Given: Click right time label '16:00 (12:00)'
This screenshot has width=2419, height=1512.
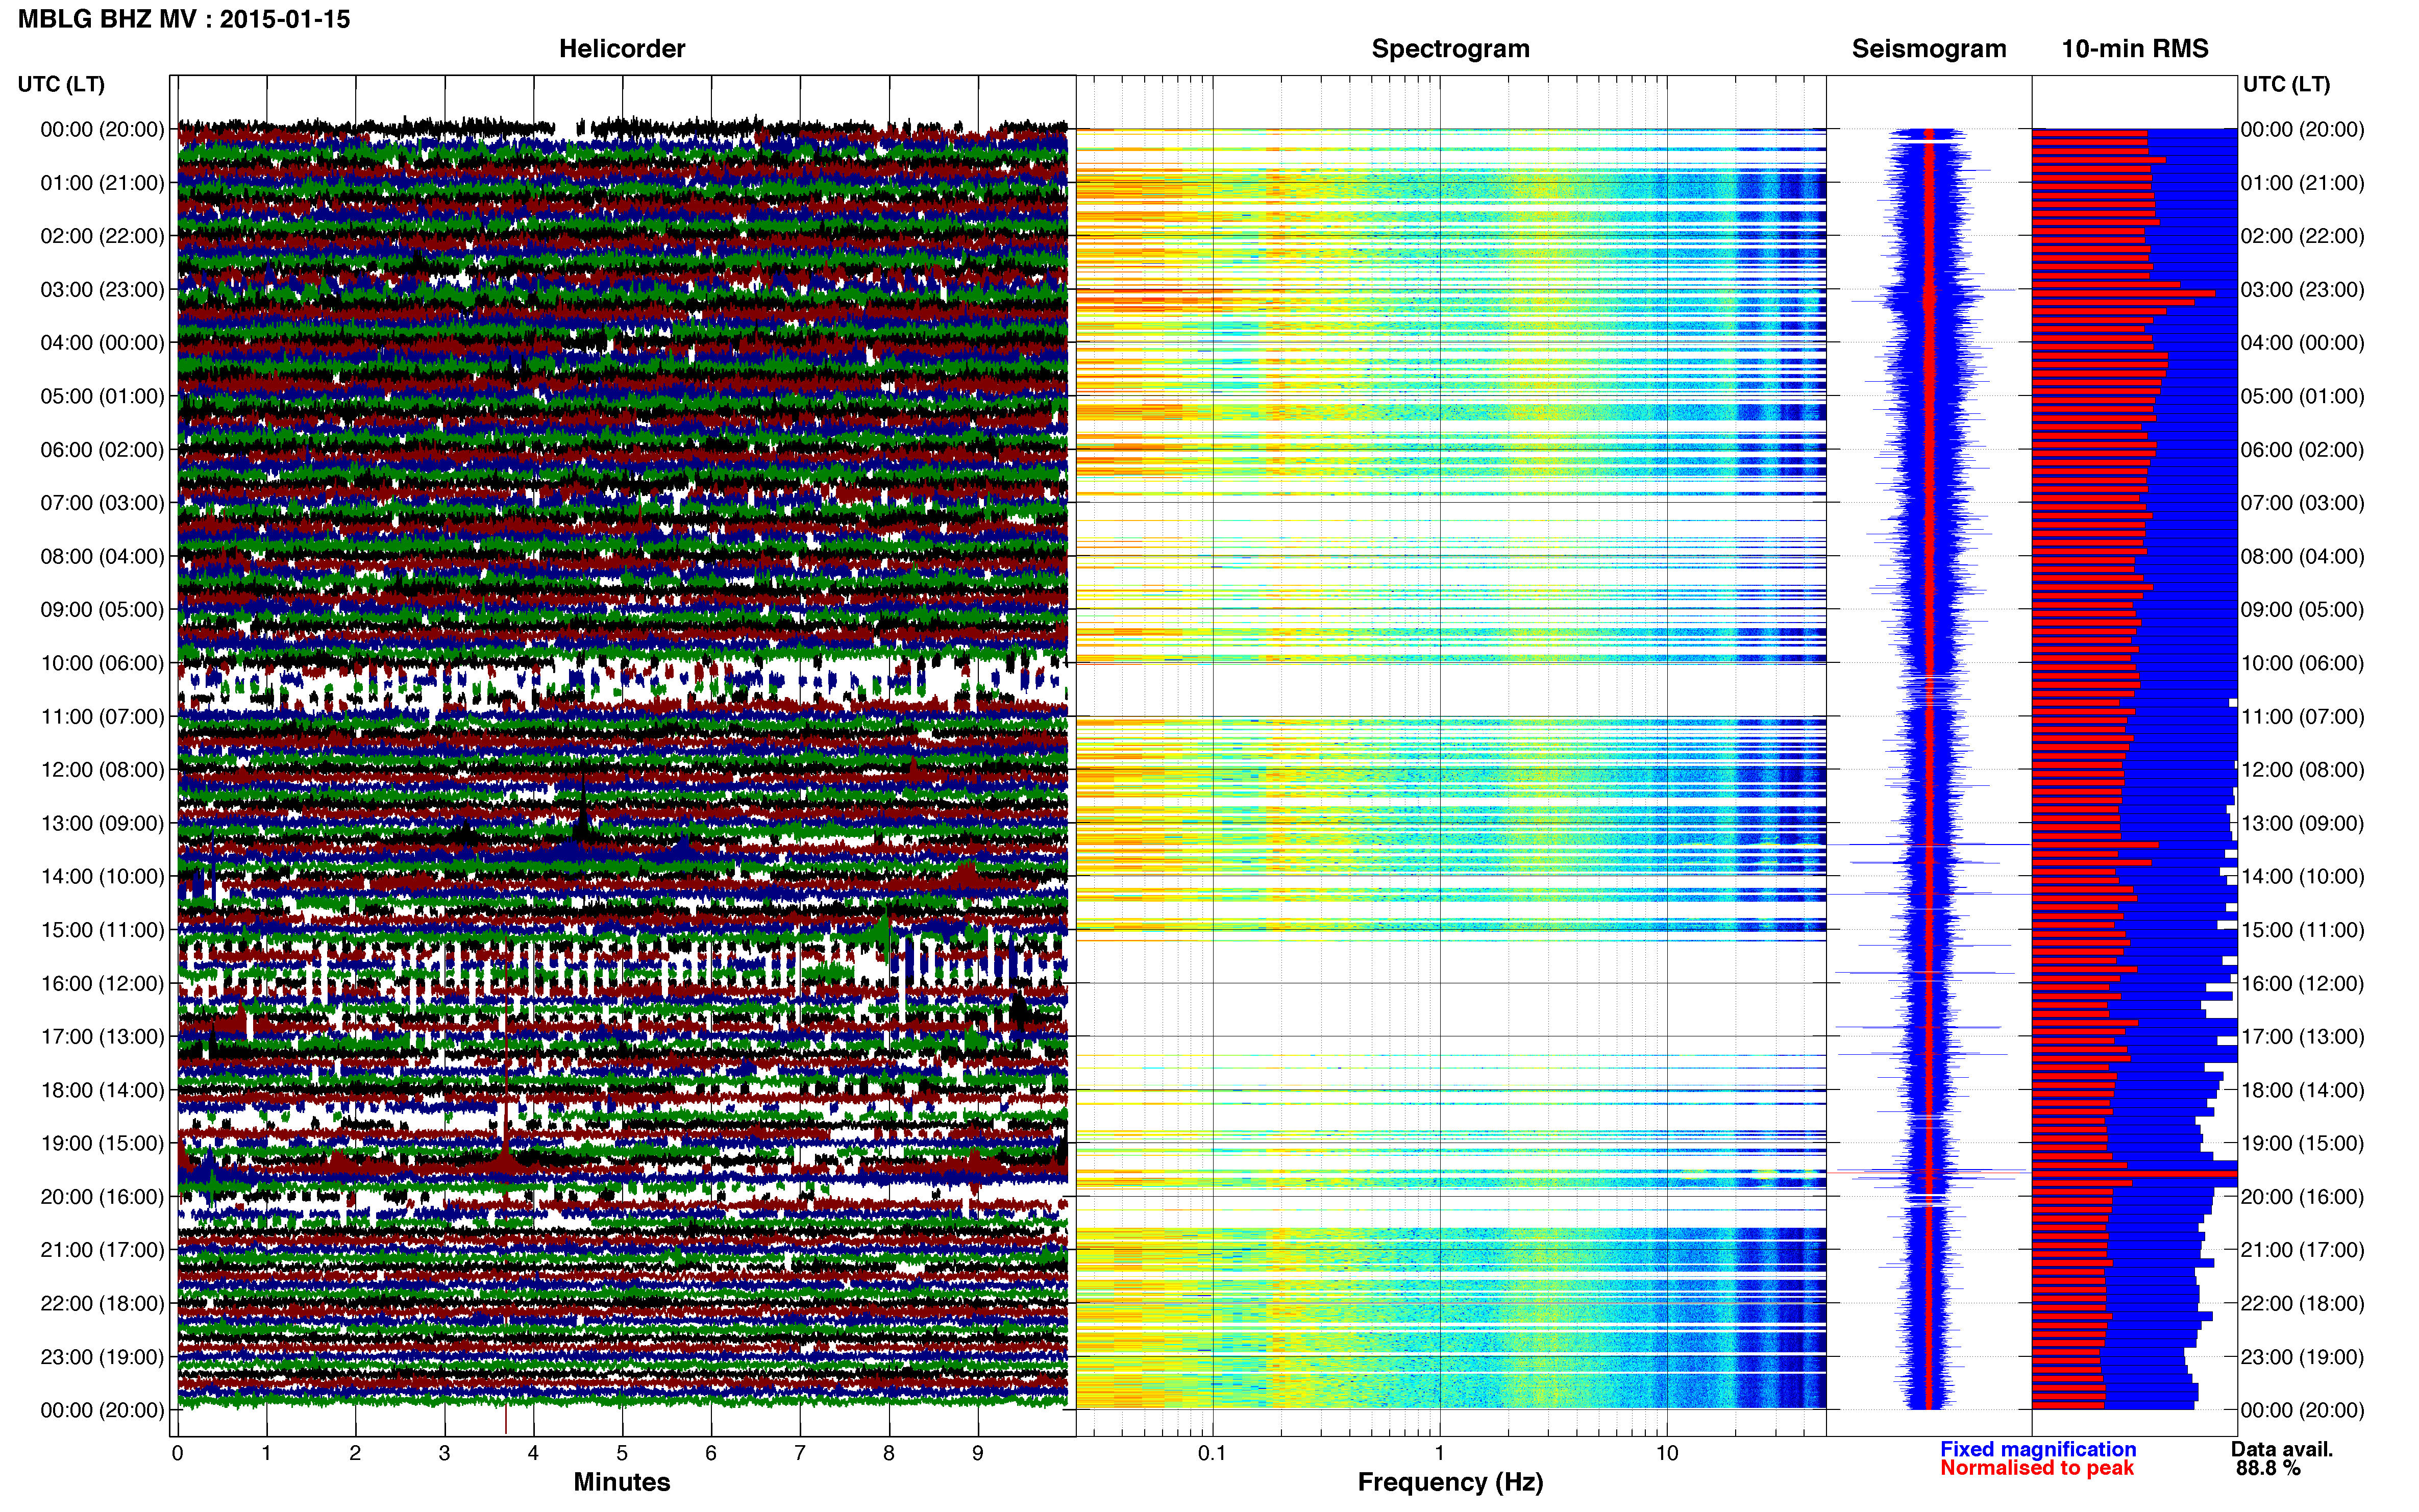Looking at the screenshot, I should click(2302, 983).
